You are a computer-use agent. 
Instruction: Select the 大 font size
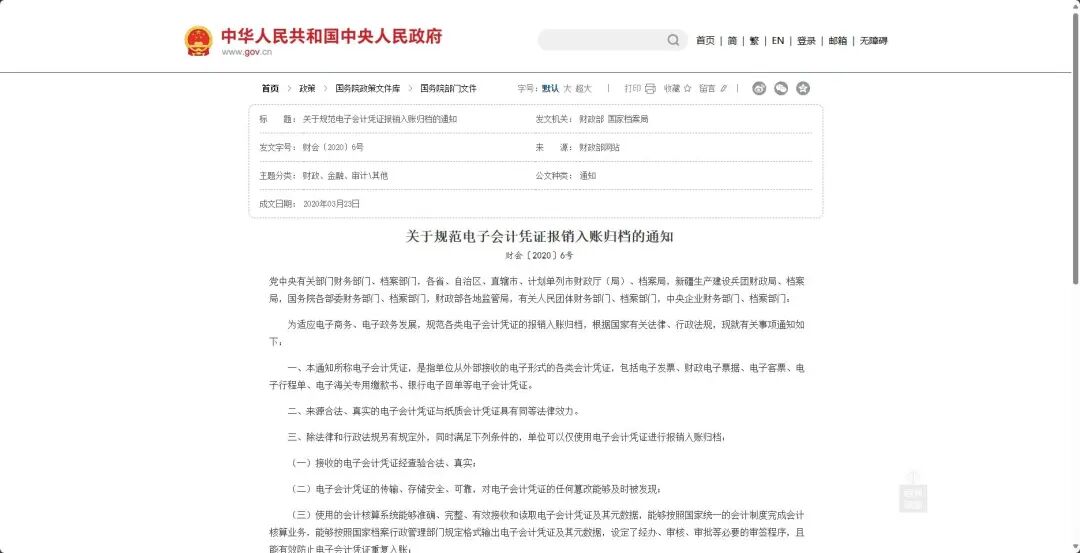[568, 88]
